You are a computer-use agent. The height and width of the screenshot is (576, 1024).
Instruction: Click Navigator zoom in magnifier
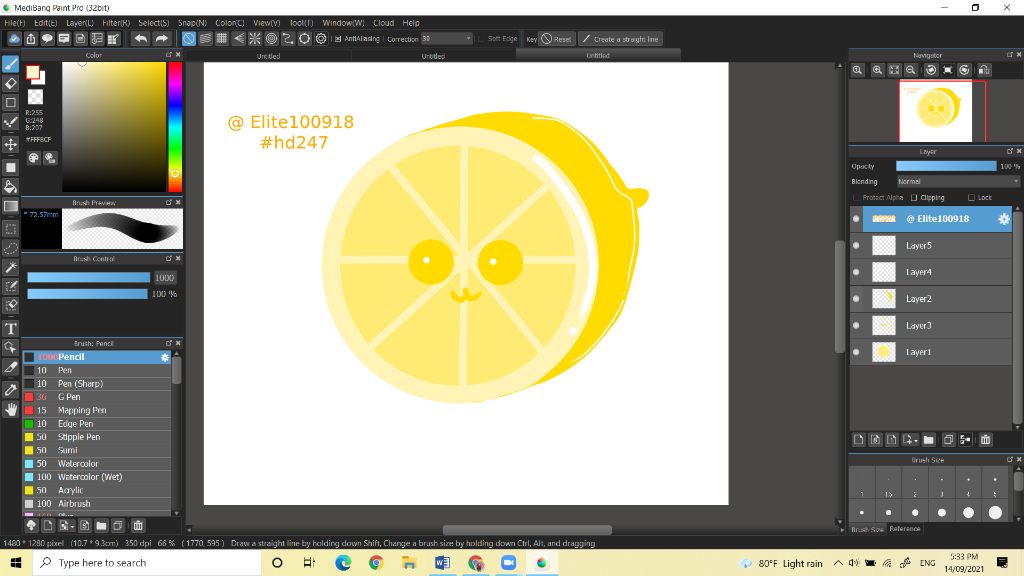click(877, 70)
